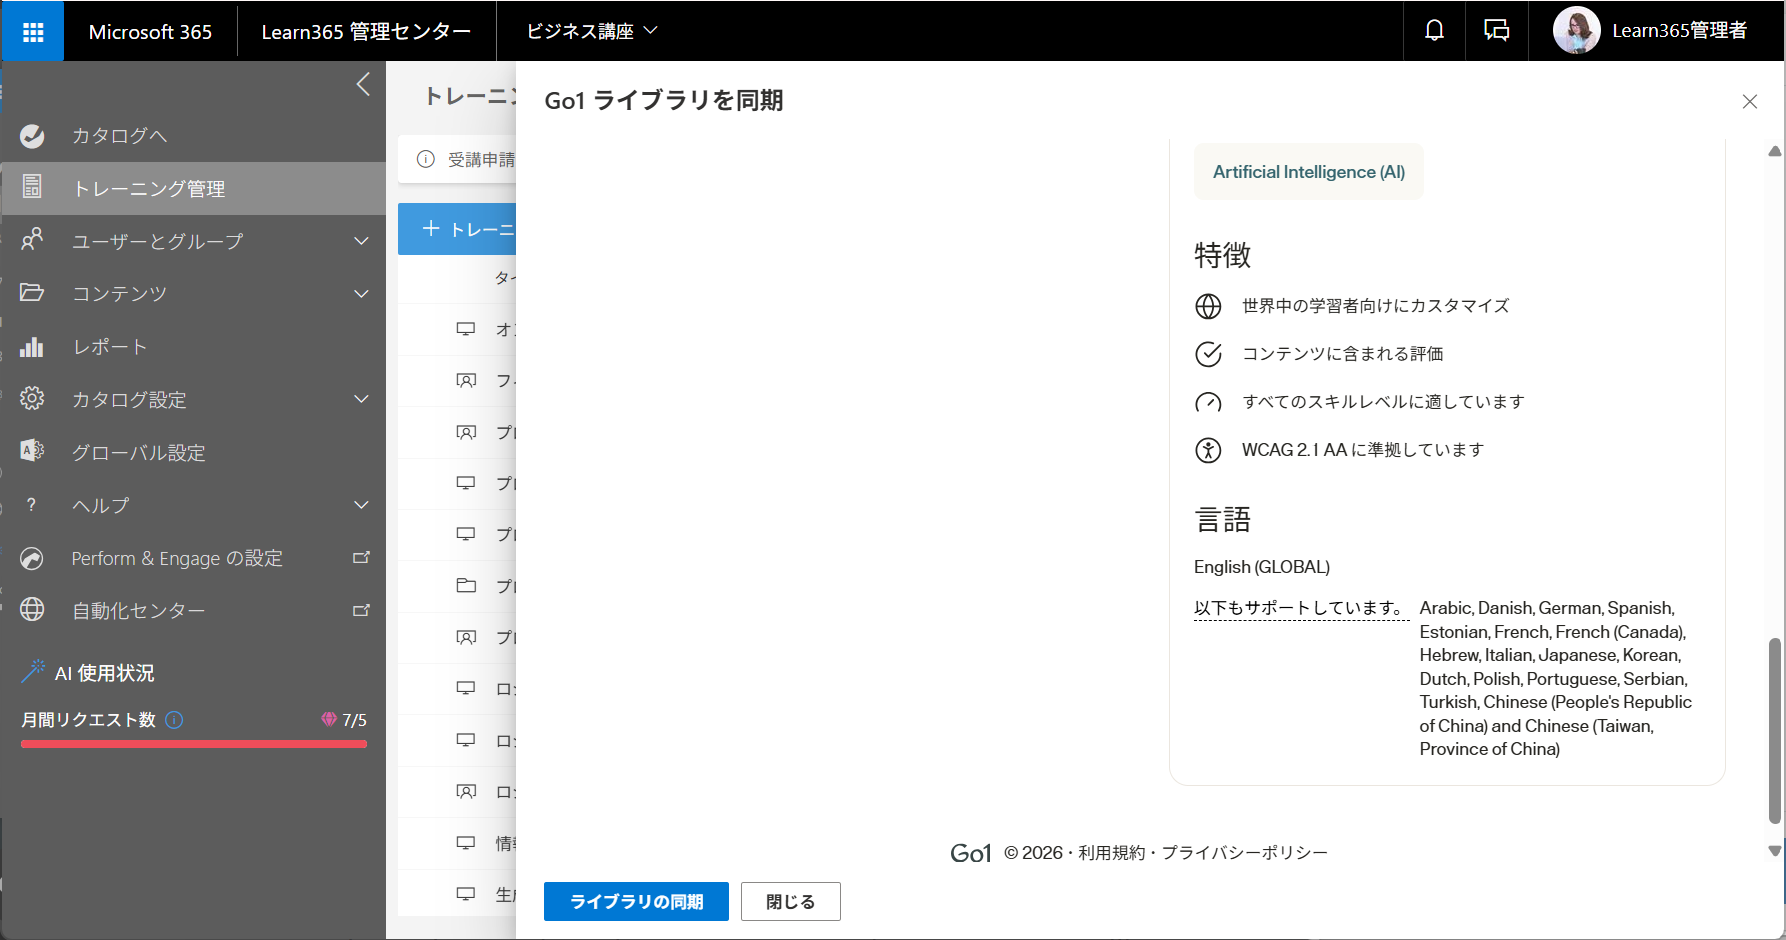Open the chat feedback icon in header
The width and height of the screenshot is (1786, 940).
(1496, 31)
